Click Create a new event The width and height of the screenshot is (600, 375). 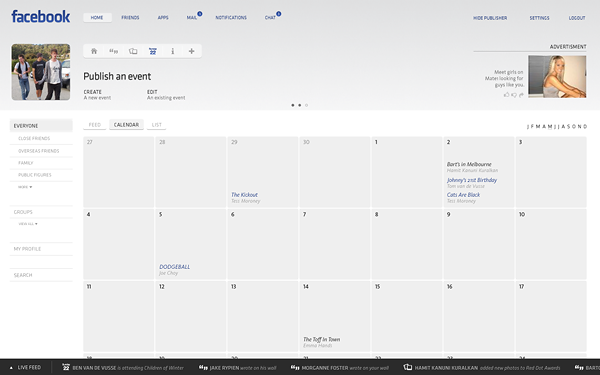point(97,95)
